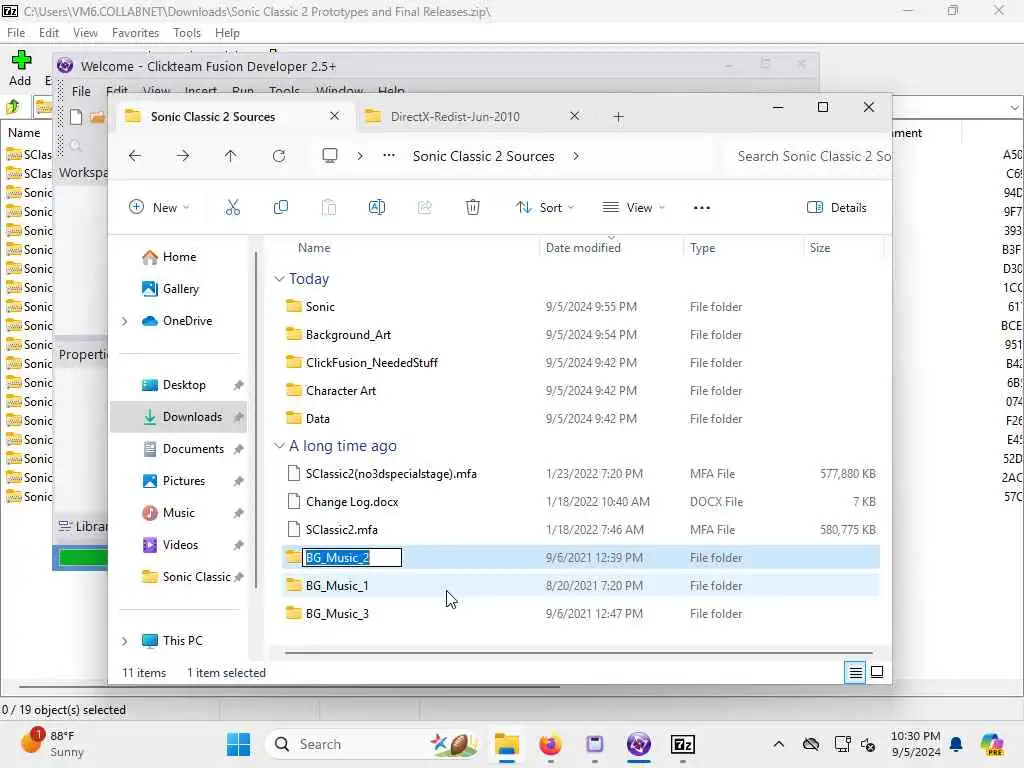This screenshot has width=1024, height=768.
Task: Go back with the Explorer back arrow
Action: 135,156
